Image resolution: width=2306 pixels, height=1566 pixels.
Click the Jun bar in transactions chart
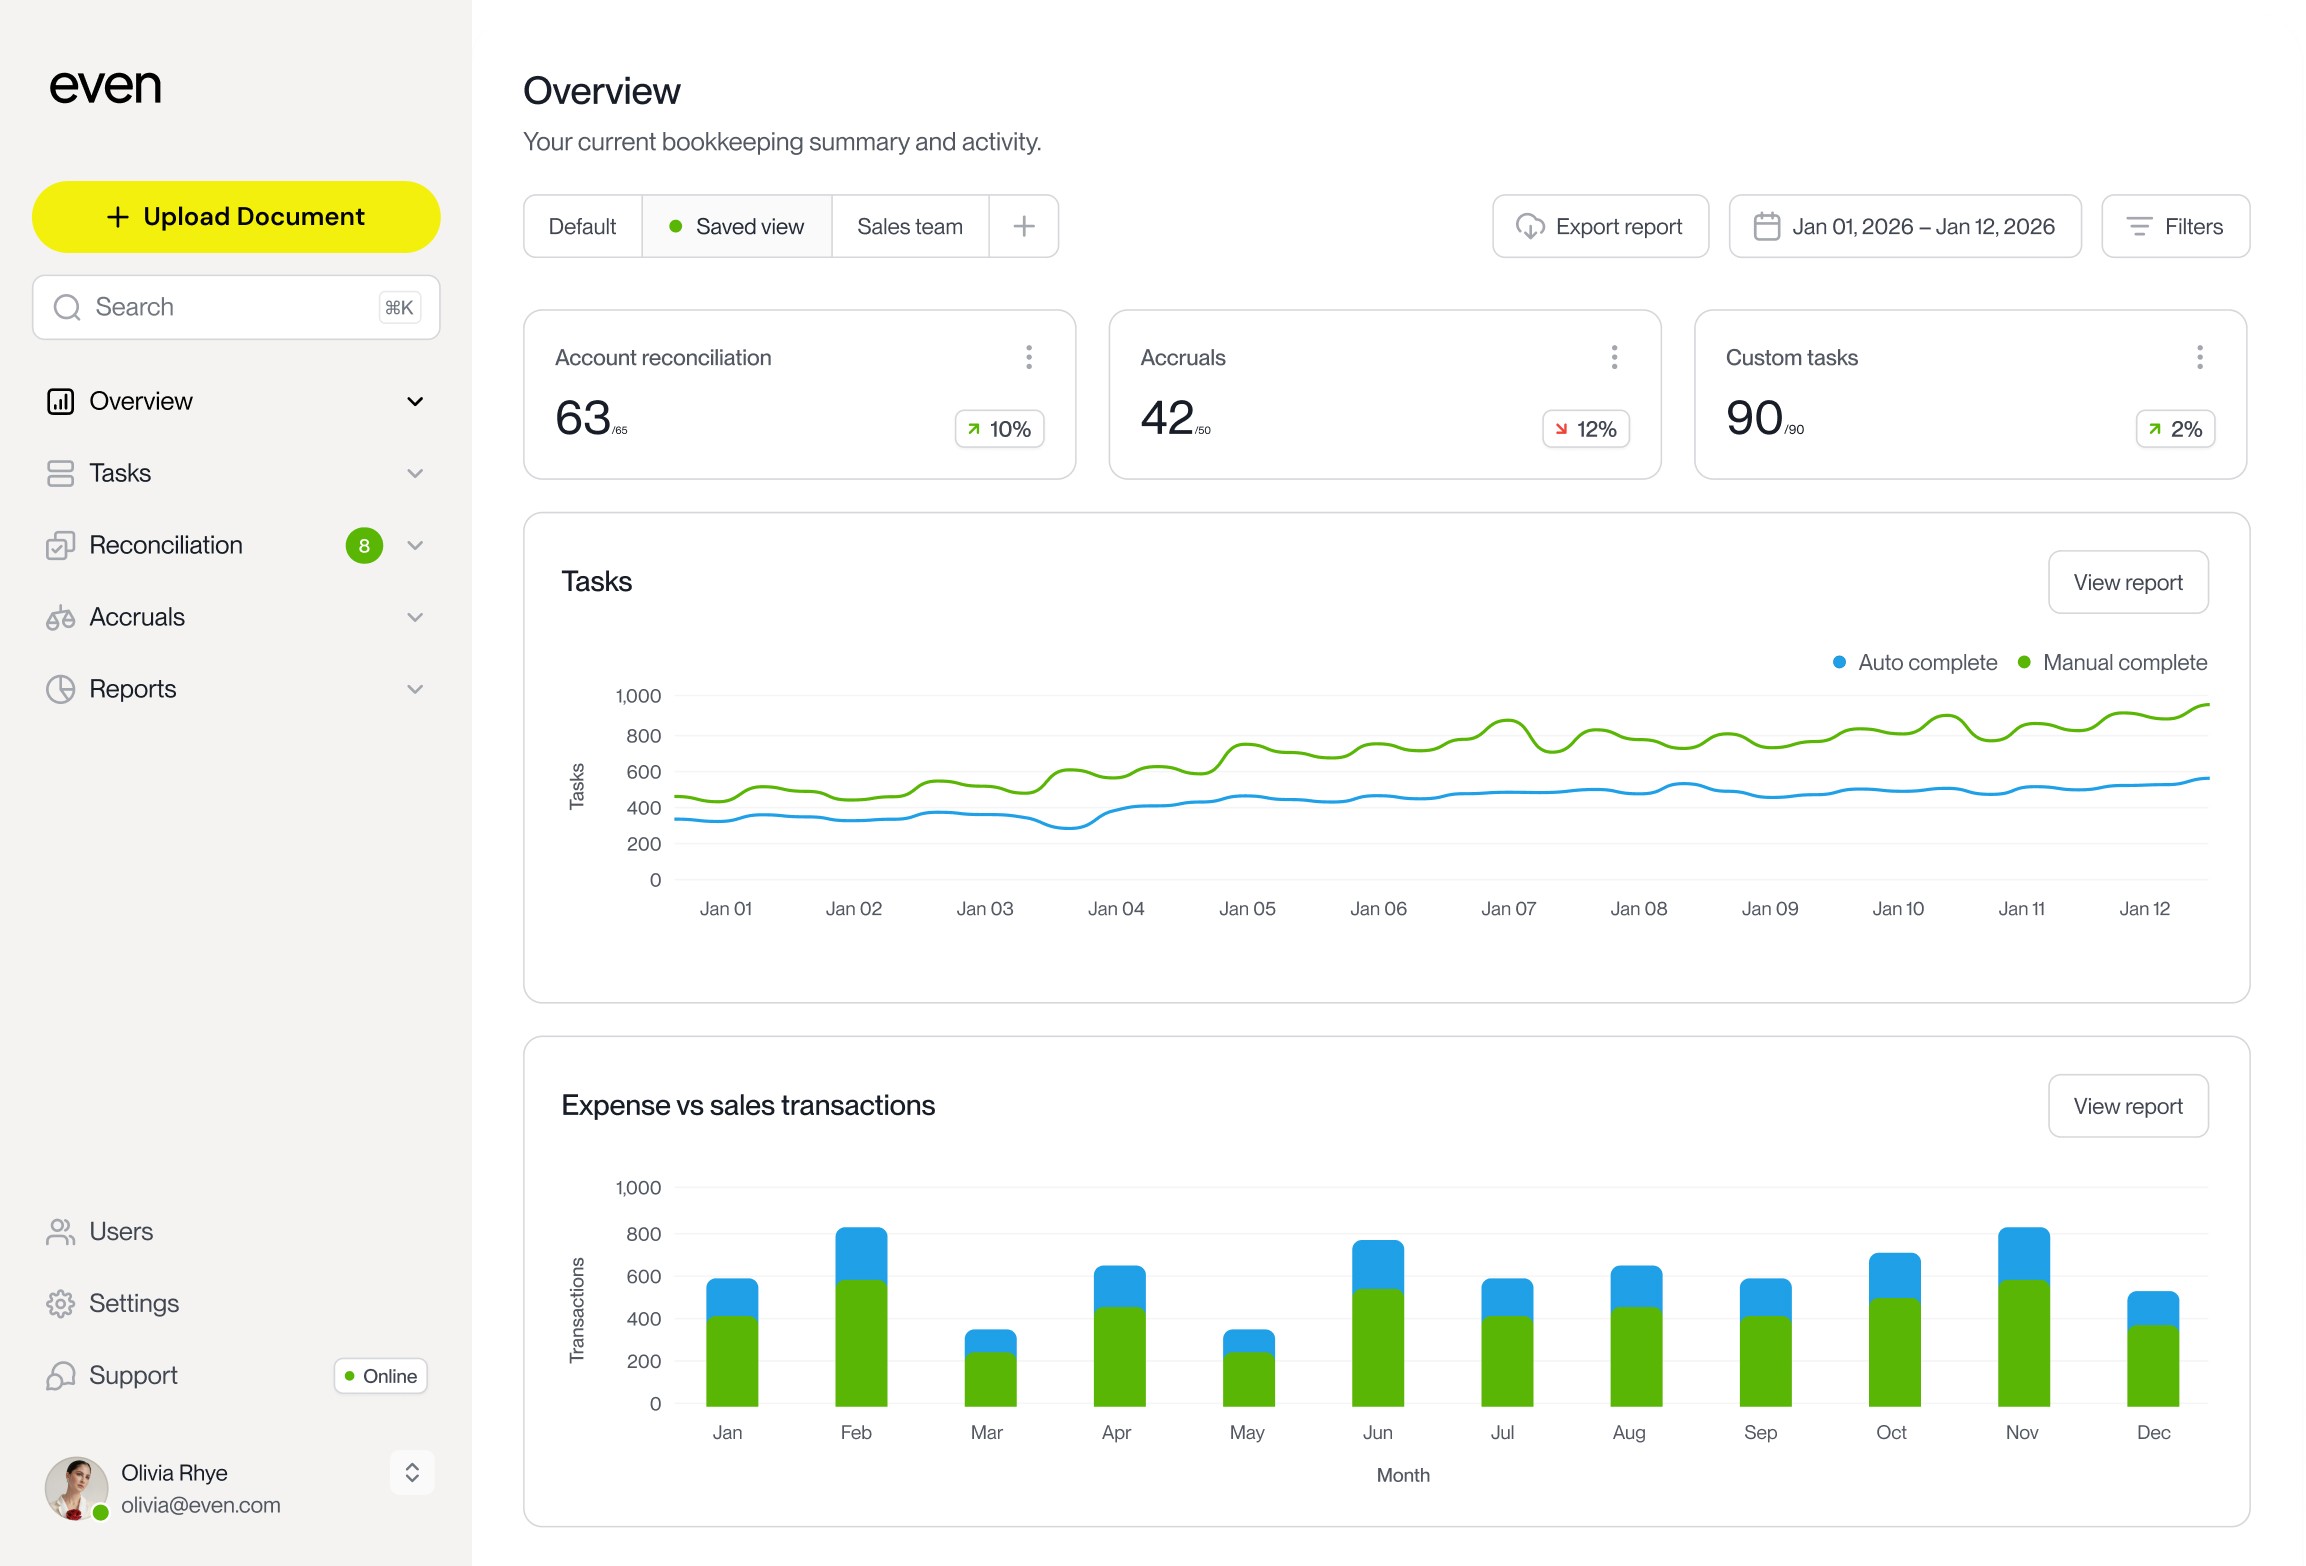1378,1323
